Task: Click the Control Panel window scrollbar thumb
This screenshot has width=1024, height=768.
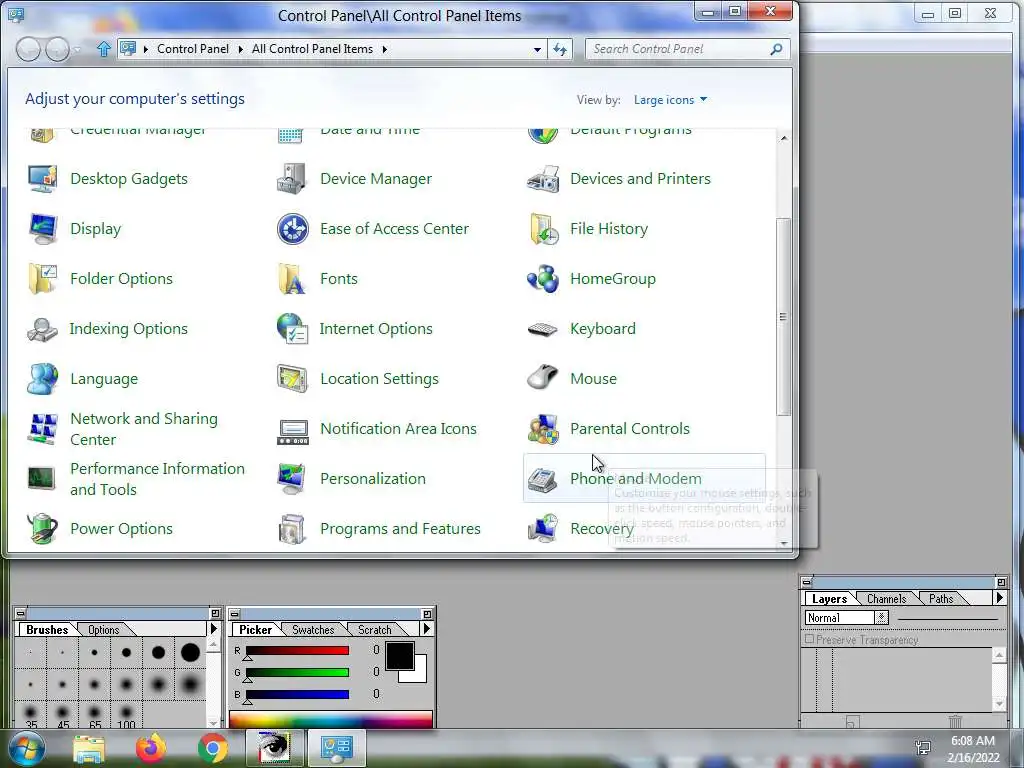Action: click(x=783, y=317)
